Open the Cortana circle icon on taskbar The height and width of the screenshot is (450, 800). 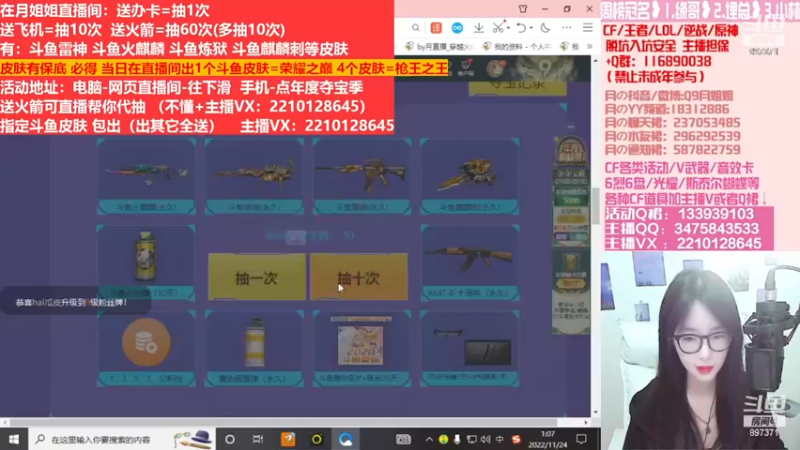point(230,439)
